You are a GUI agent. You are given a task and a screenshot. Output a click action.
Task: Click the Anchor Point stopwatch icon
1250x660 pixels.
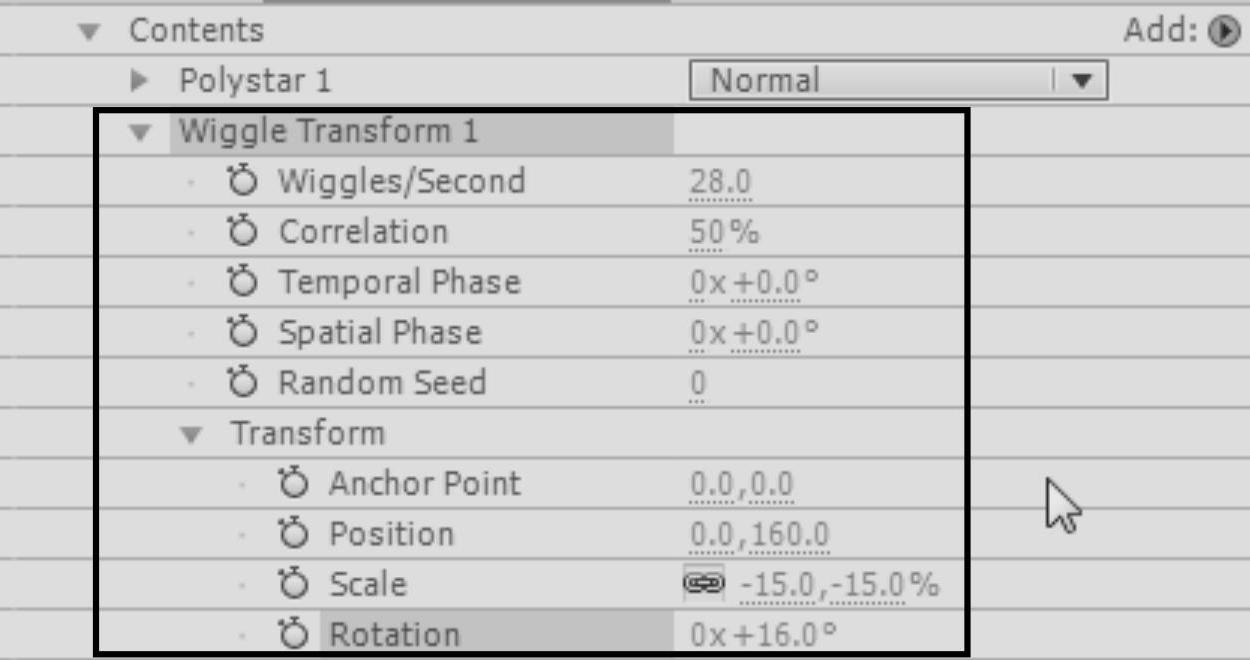pos(293,484)
